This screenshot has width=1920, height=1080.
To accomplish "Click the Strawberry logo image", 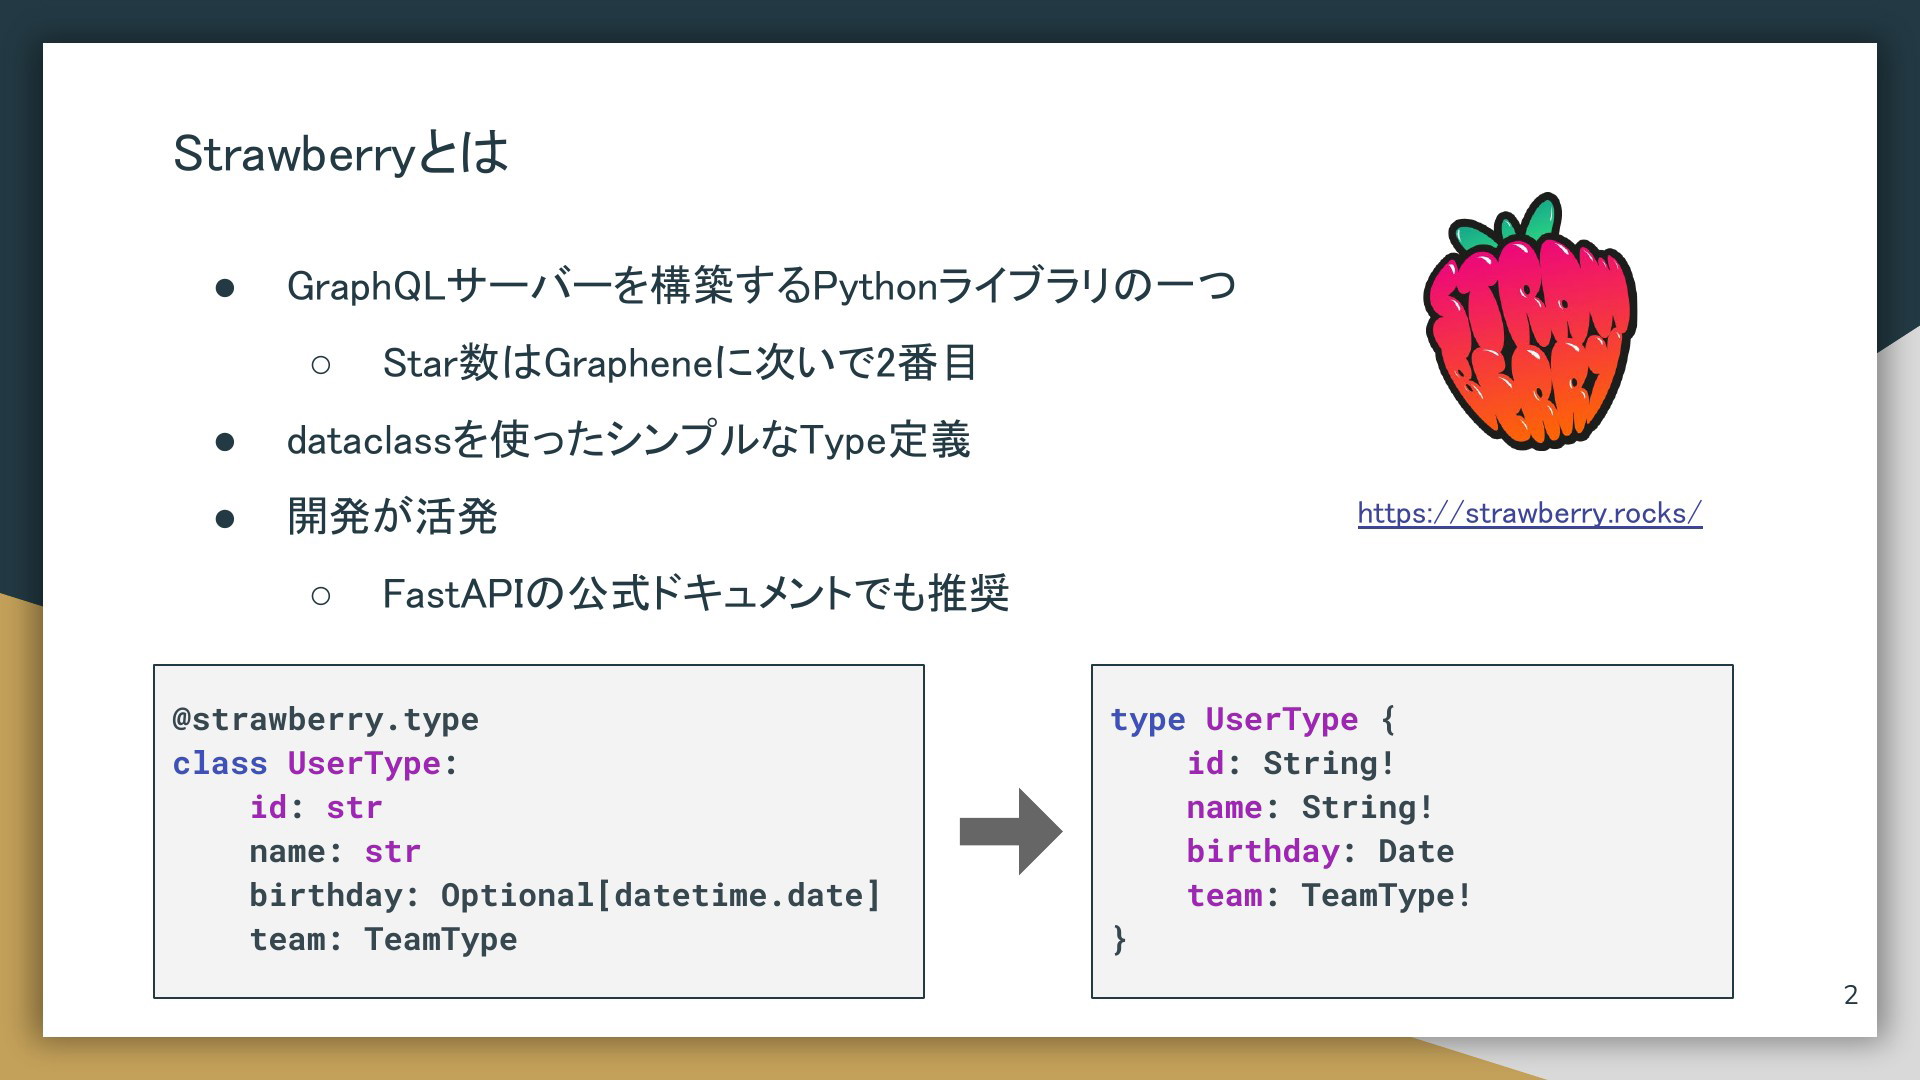I will (x=1530, y=321).
